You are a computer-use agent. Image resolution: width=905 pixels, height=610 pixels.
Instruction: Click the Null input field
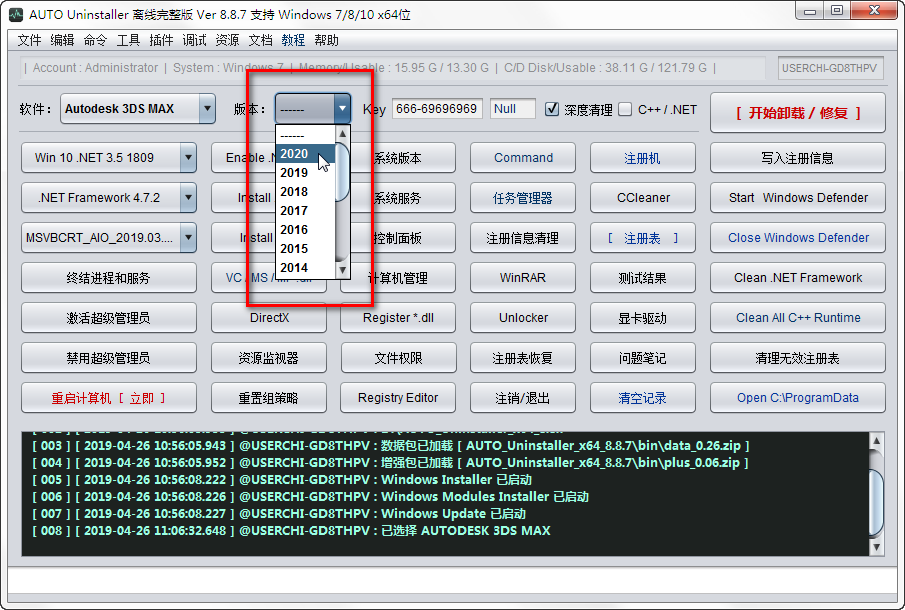click(x=513, y=108)
